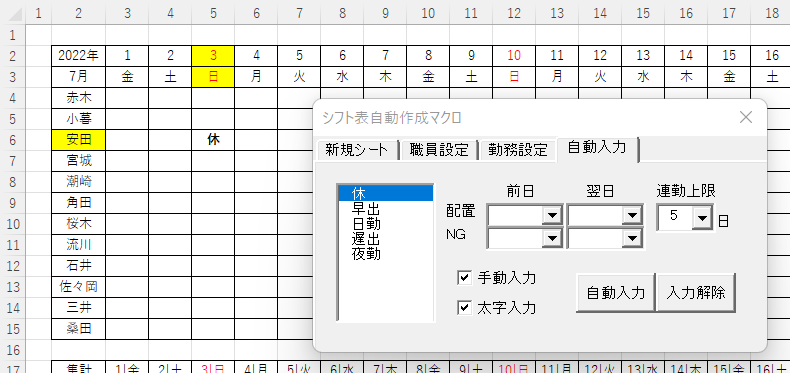This screenshot has height=373, width=790.
Task: Switch to the 職員設定 tab
Action: click(x=439, y=150)
